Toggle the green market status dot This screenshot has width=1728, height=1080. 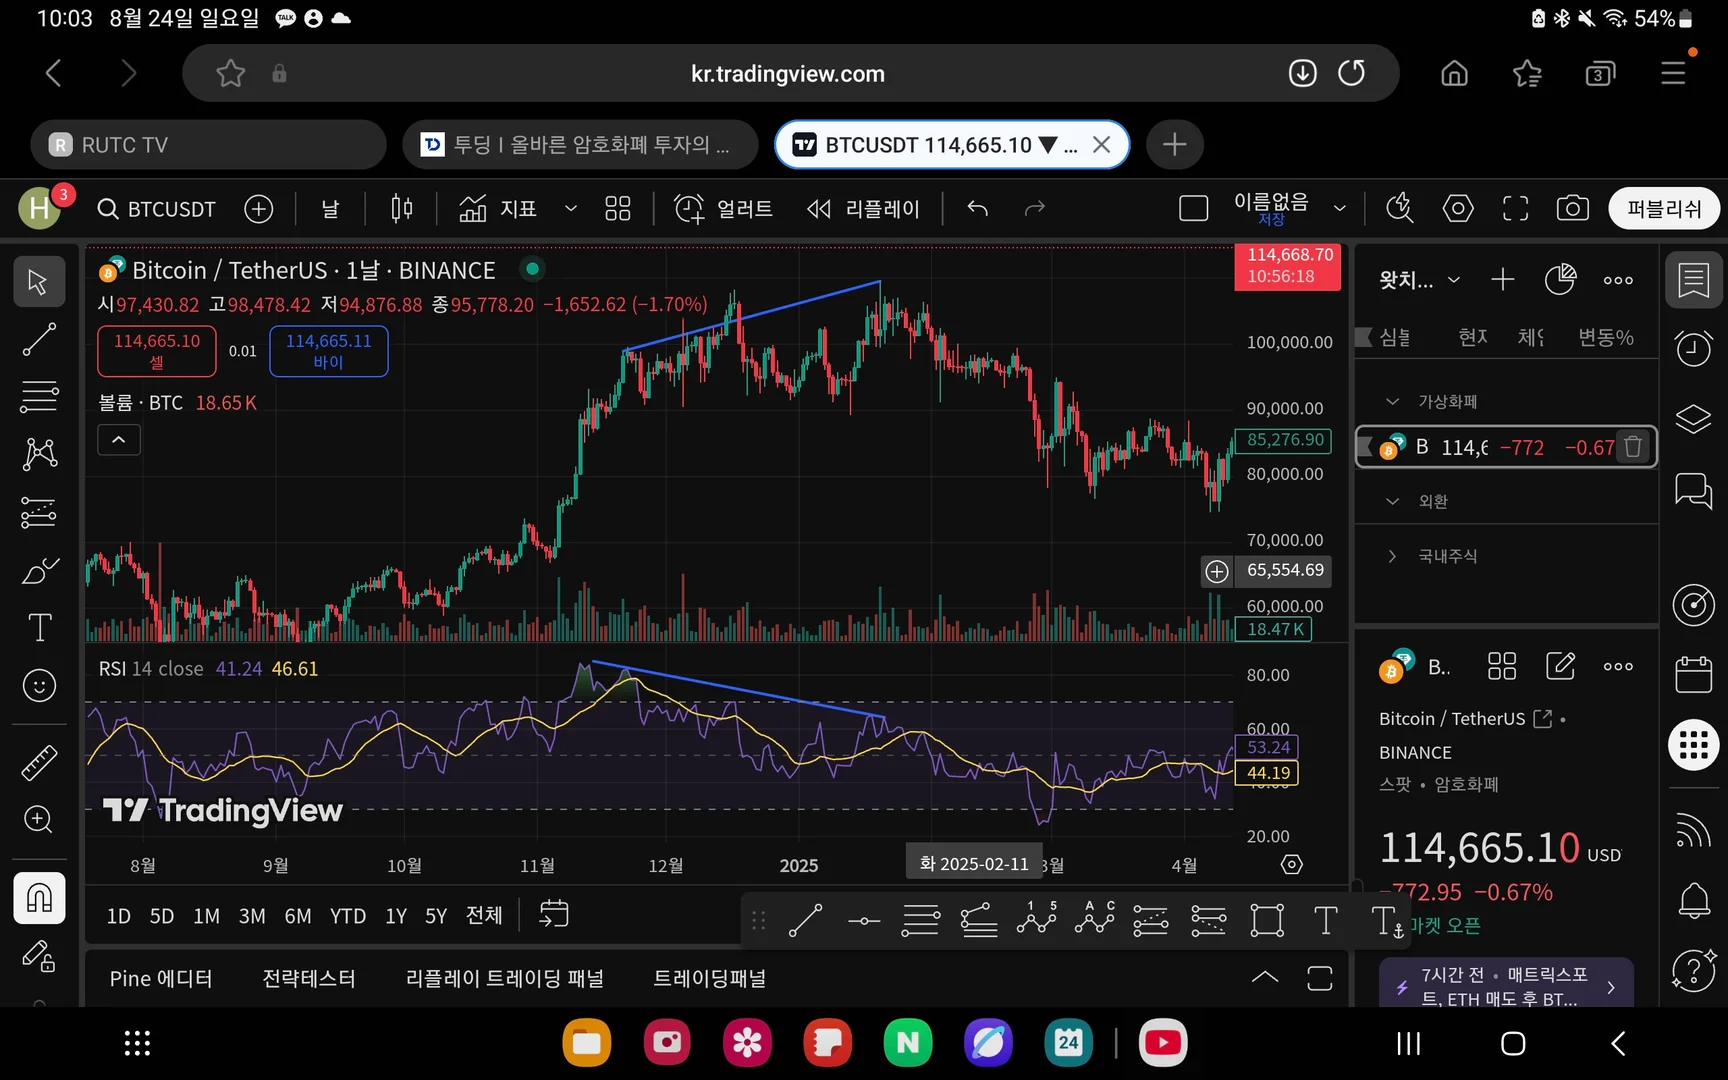click(533, 269)
